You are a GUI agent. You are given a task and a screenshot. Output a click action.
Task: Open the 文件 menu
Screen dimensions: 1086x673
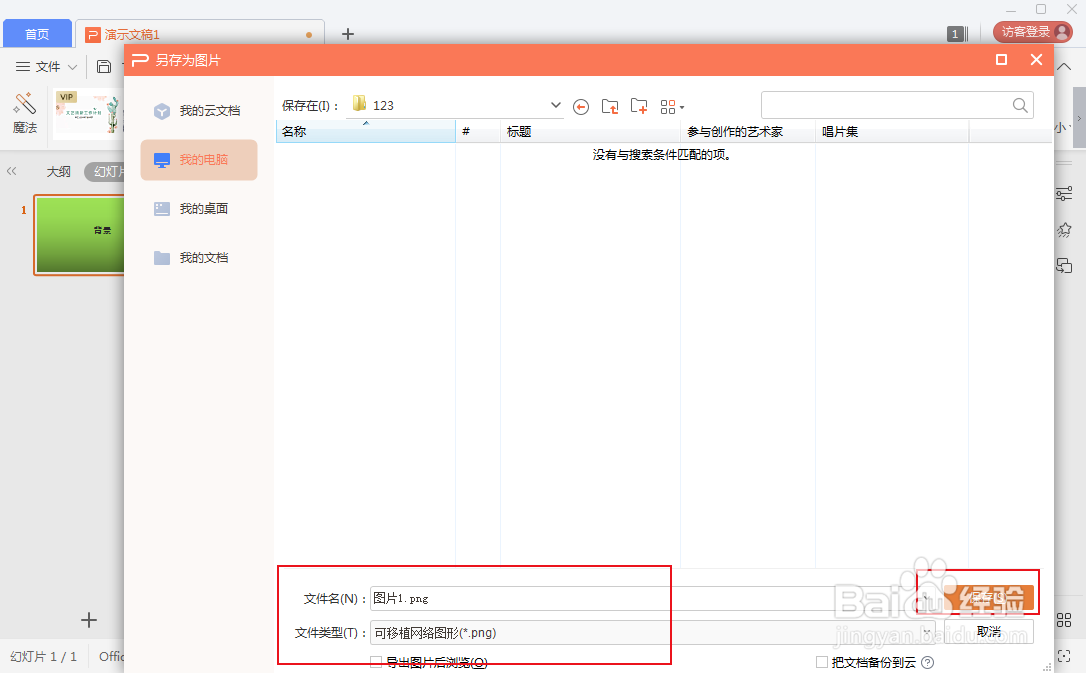46,66
